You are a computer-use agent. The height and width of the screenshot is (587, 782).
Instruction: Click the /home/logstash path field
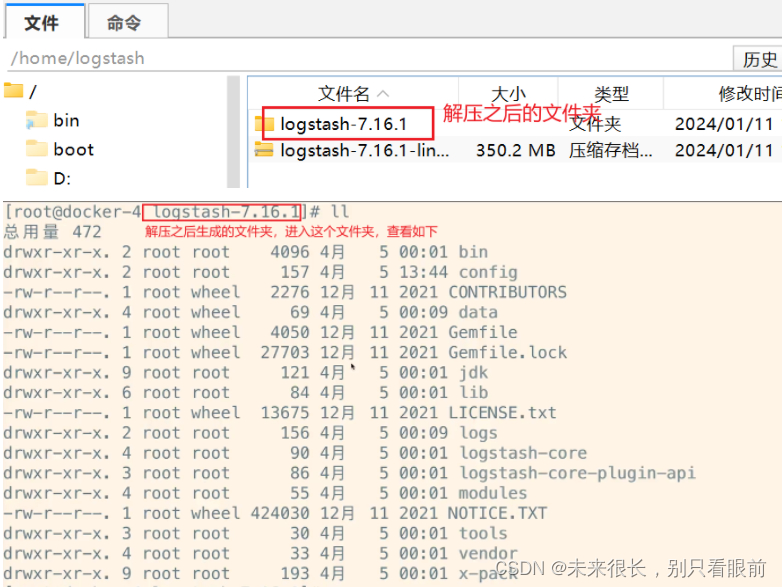click(x=369, y=58)
